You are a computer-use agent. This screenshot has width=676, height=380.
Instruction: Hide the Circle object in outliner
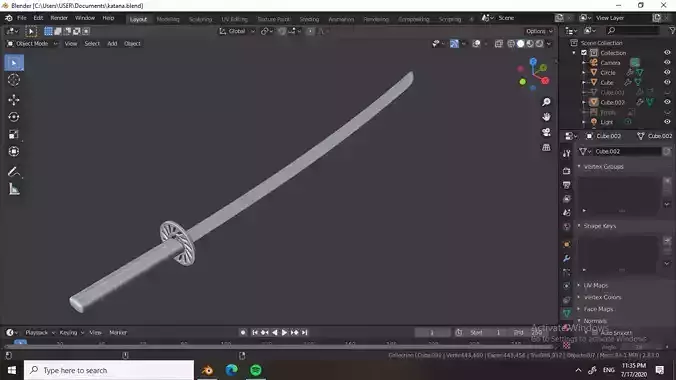[x=667, y=72]
